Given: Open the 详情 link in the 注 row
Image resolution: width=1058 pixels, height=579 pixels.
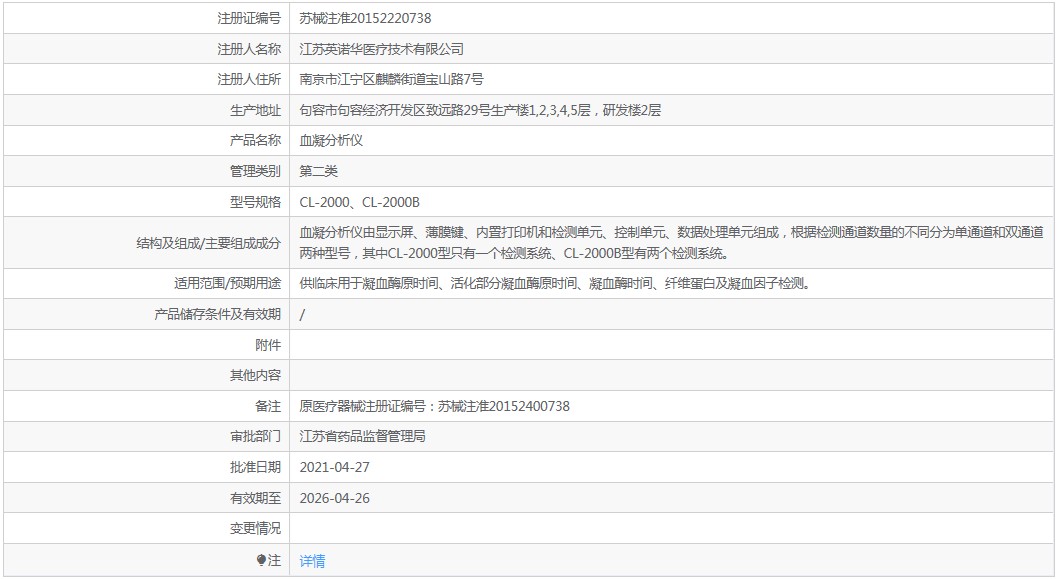Looking at the screenshot, I should tap(312, 561).
